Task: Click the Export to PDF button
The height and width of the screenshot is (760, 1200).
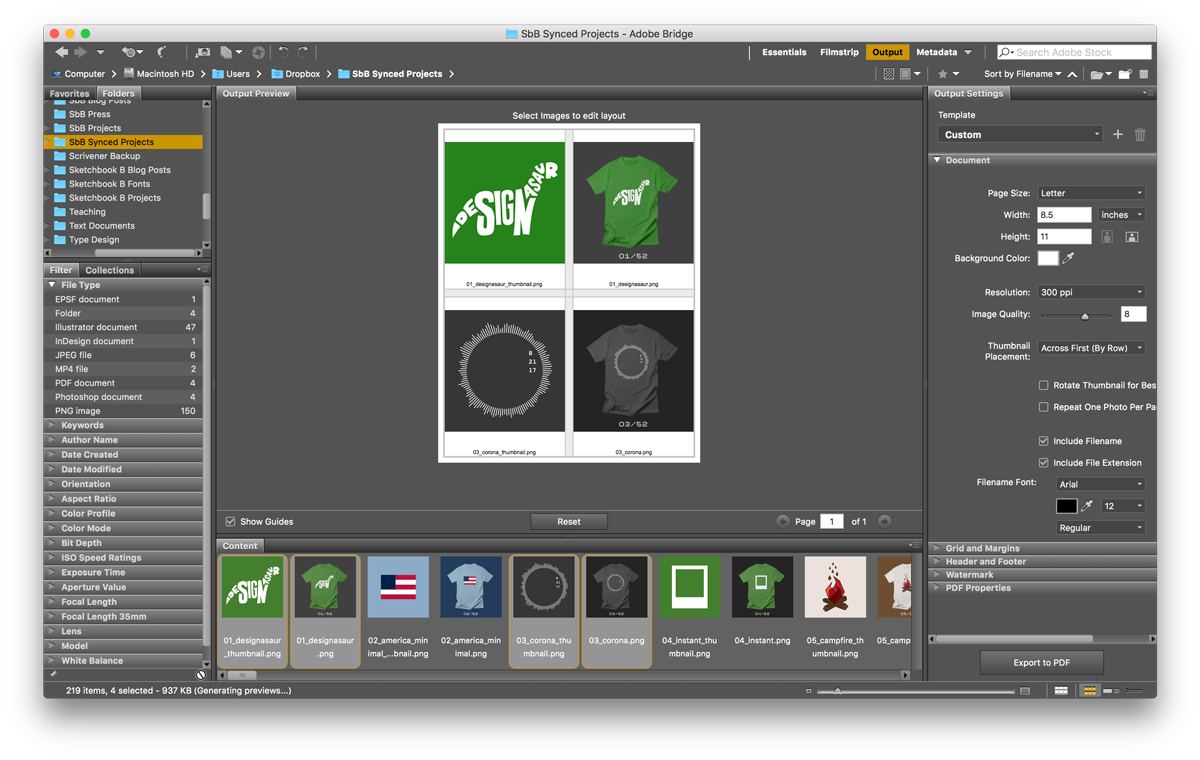Action: pyautogui.click(x=1042, y=662)
